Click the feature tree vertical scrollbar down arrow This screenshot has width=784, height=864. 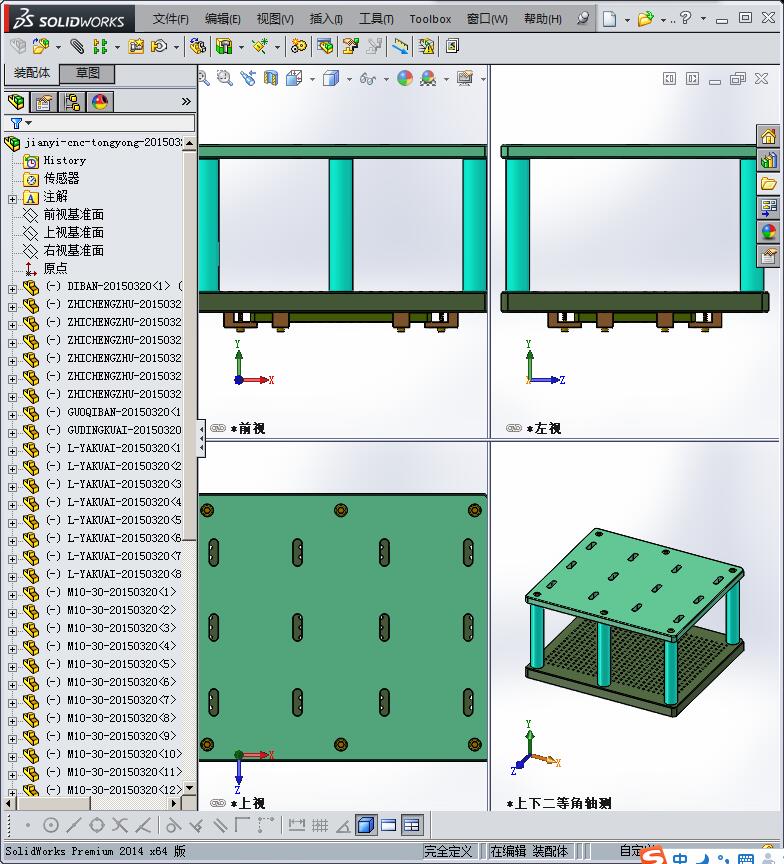pyautogui.click(x=190, y=788)
